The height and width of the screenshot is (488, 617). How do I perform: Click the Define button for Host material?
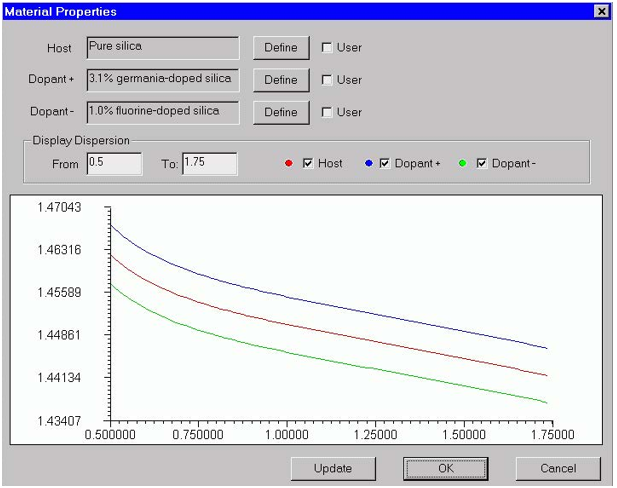[x=281, y=48]
